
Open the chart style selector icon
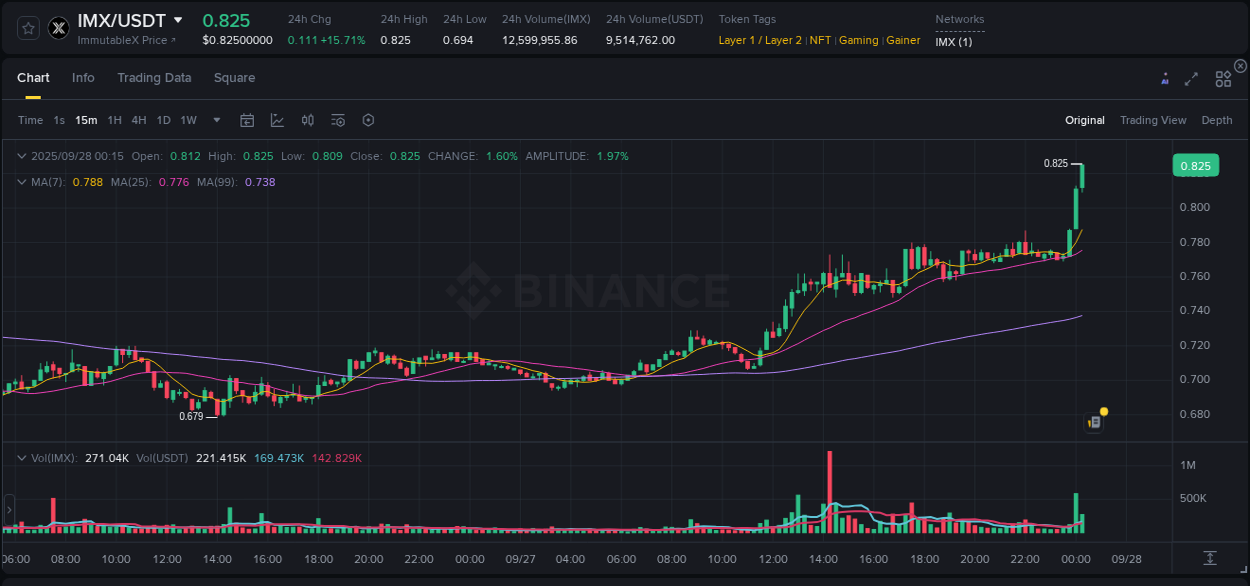pyautogui.click(x=277, y=120)
